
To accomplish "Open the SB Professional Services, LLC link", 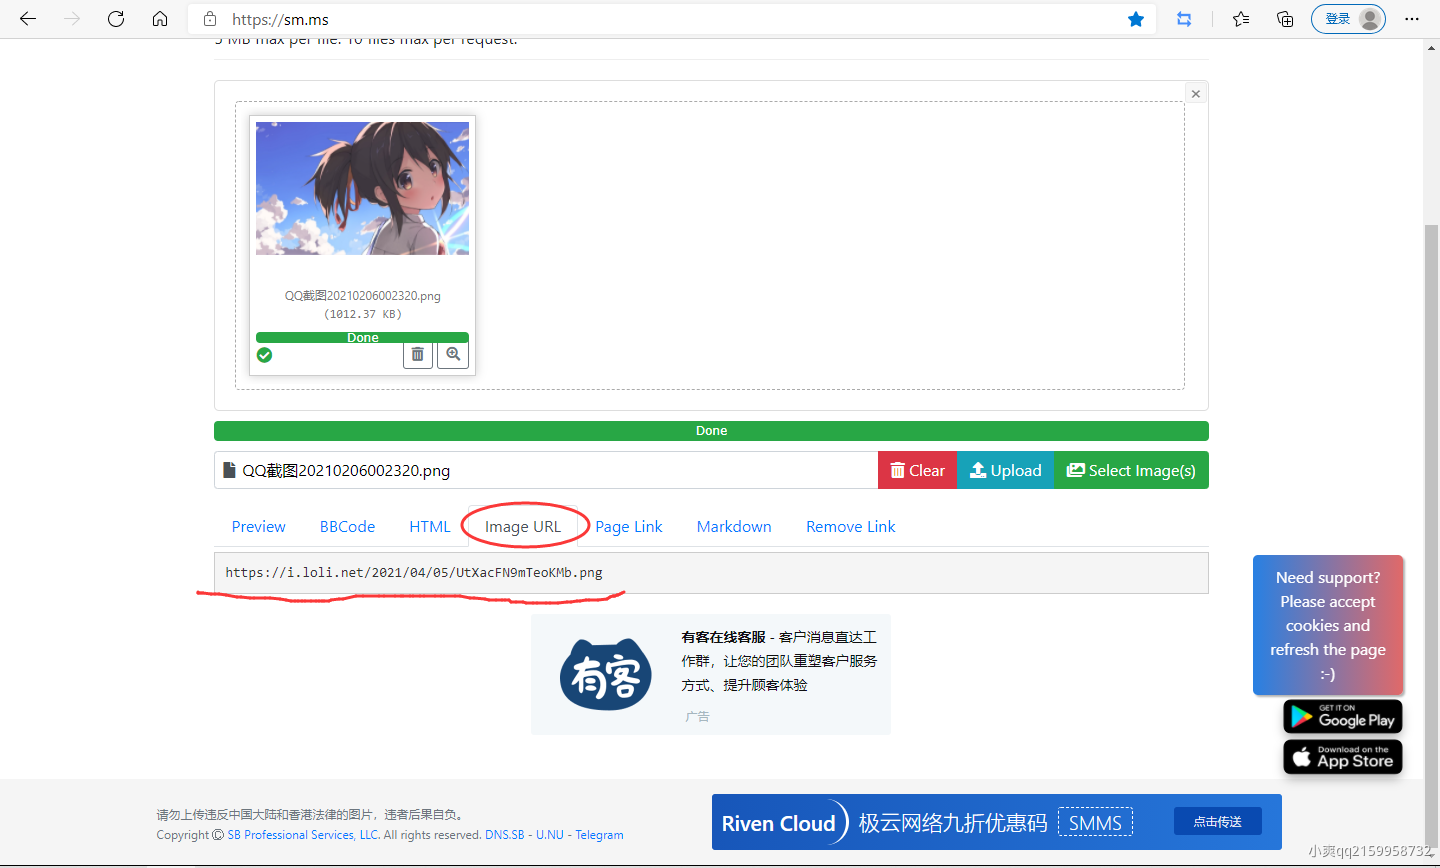I will [304, 835].
